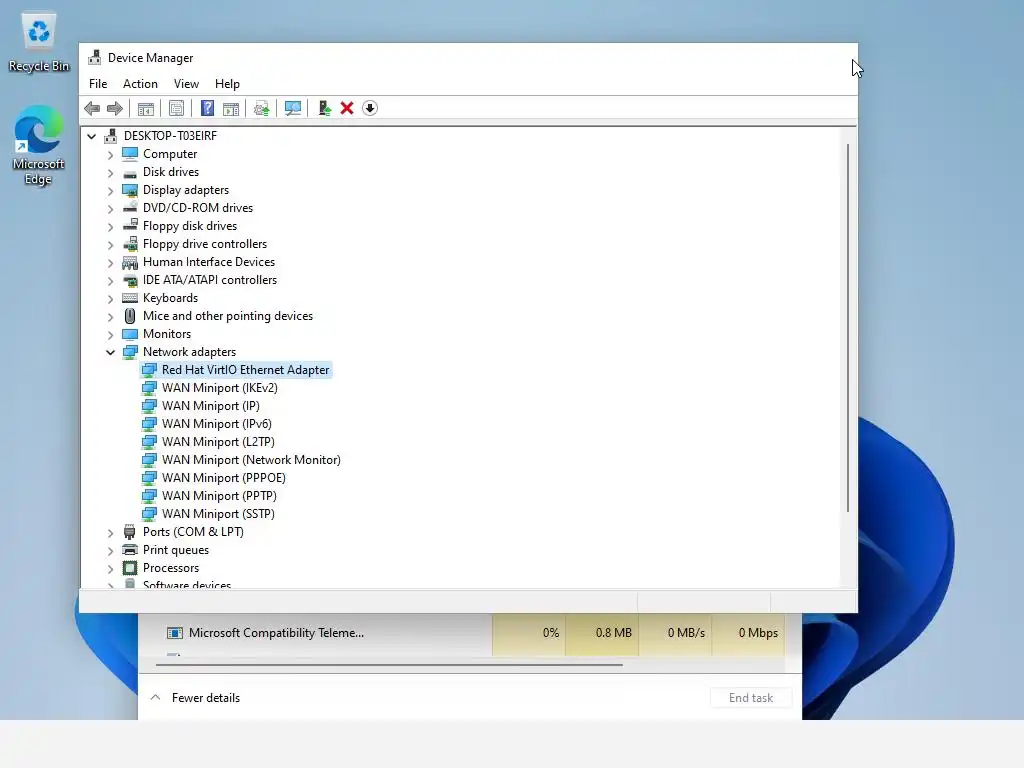1024x768 pixels.
Task: Expand the Floppy drive controllers category
Action: (x=110, y=244)
